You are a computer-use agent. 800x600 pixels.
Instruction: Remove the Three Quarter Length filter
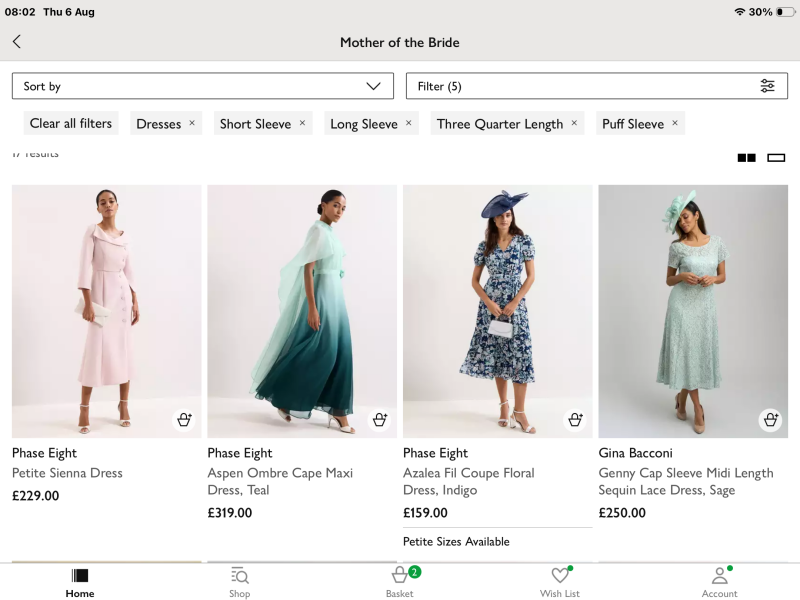(574, 123)
